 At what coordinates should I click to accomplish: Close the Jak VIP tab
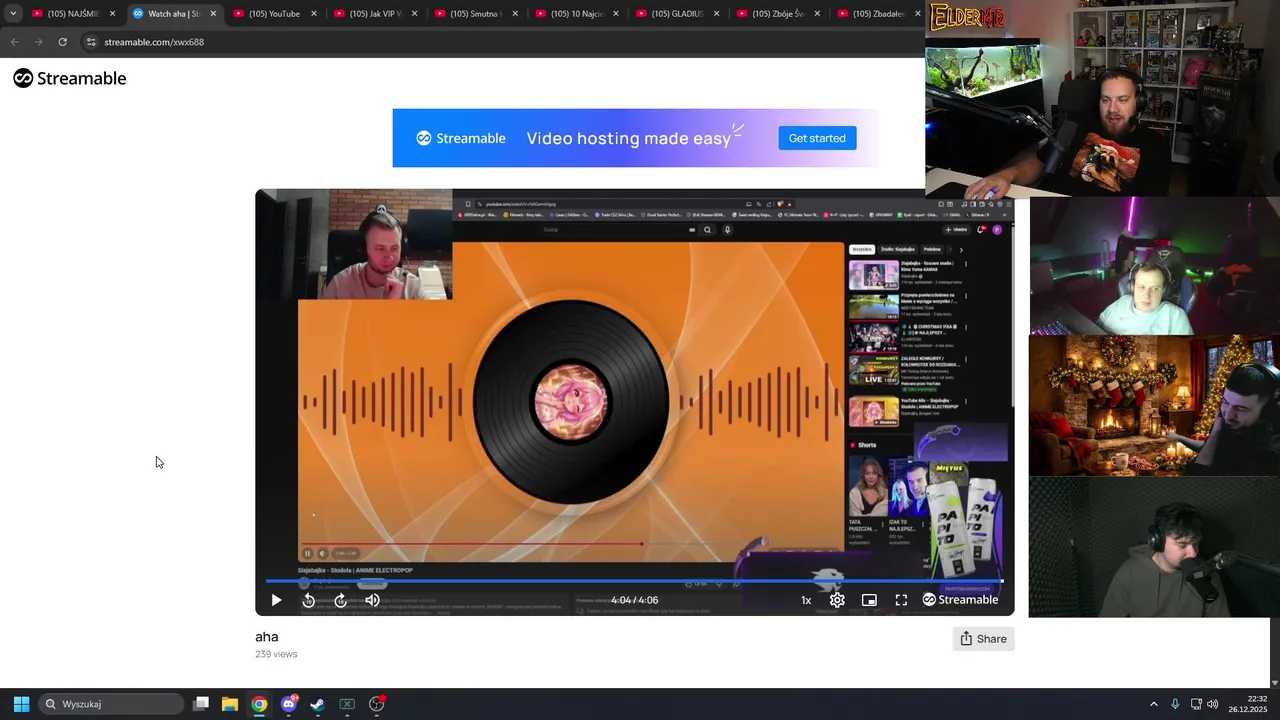(x=414, y=14)
